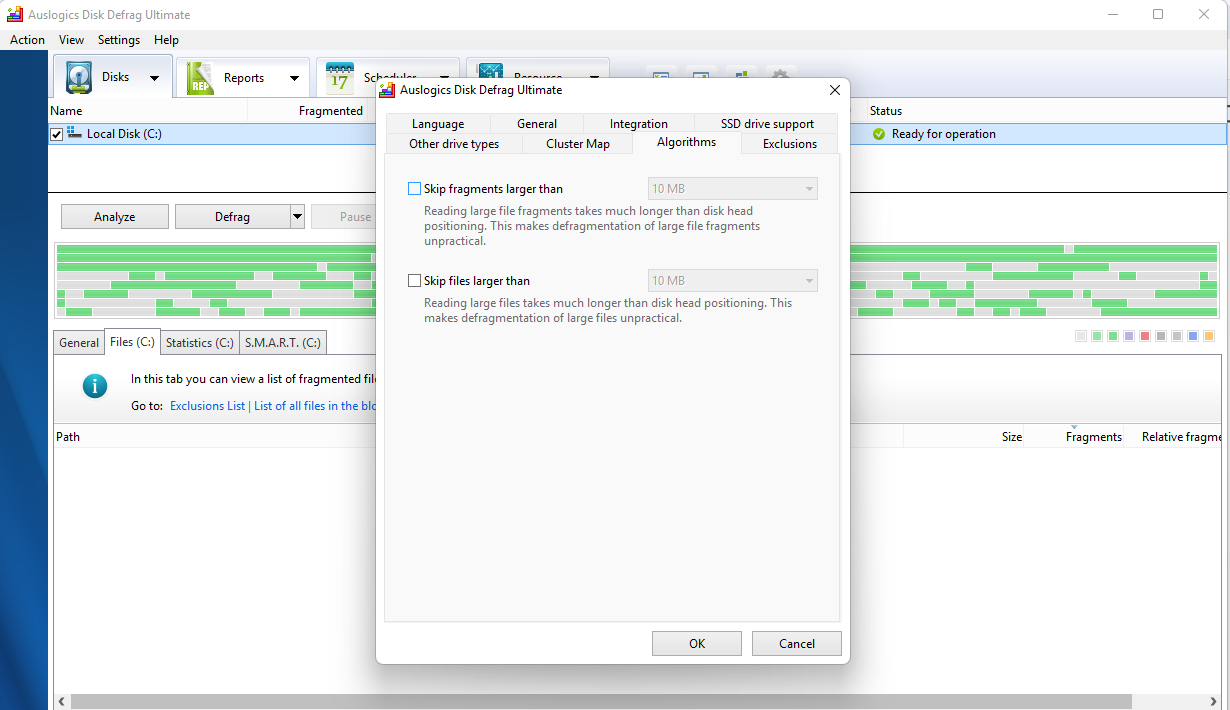Screen dimensions: 1230x710
Task: Open the Cluster Map tab
Action: (x=578, y=144)
